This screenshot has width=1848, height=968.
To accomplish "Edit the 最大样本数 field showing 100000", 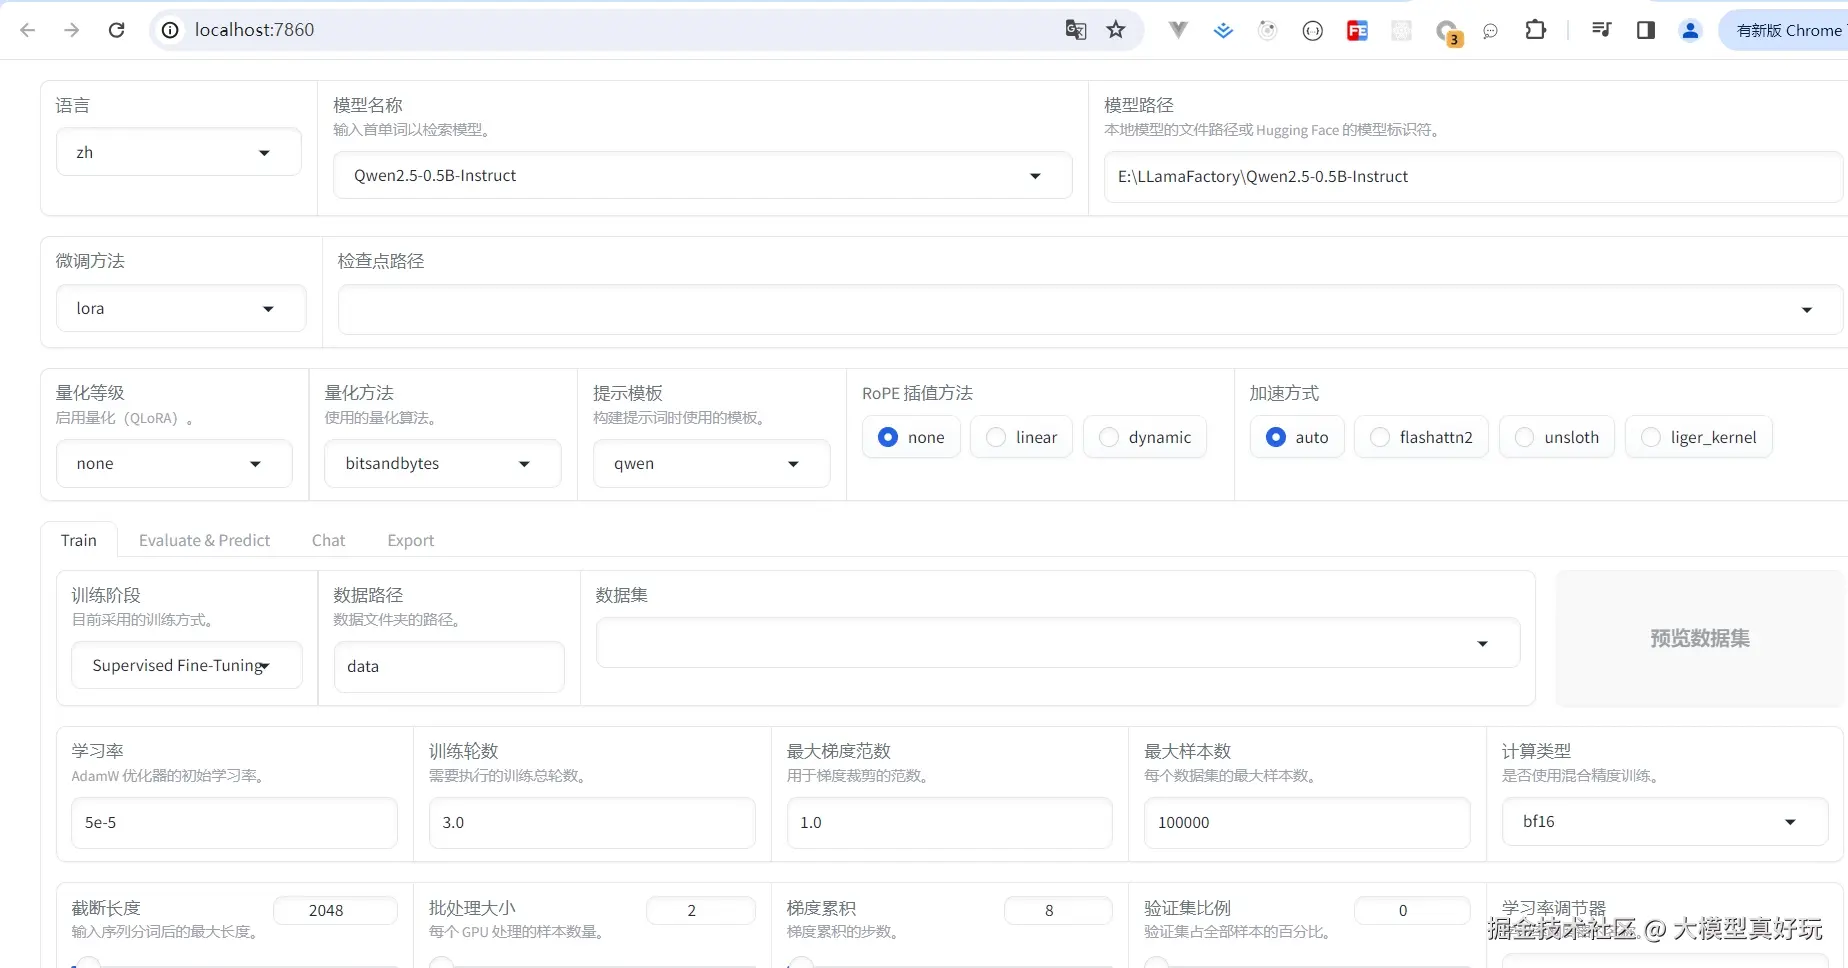I will tap(1307, 822).
